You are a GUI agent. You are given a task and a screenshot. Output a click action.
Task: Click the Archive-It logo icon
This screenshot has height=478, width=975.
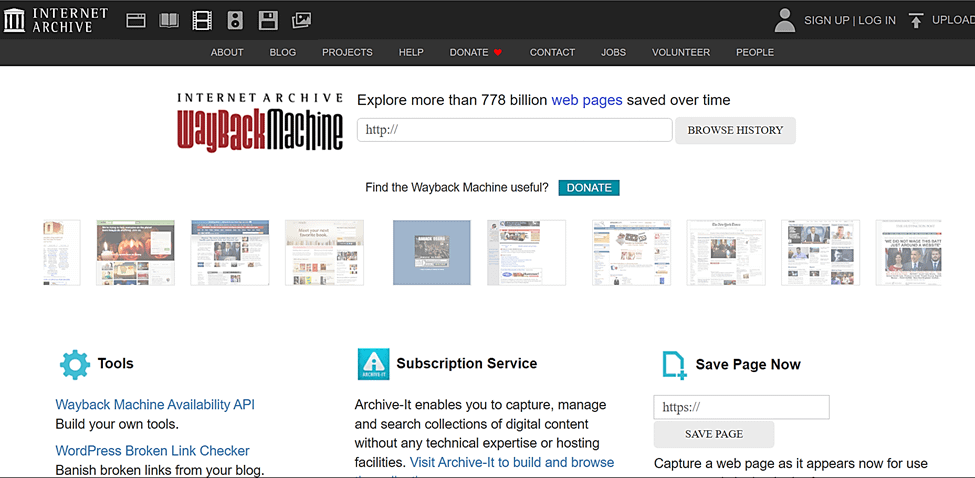tap(374, 364)
